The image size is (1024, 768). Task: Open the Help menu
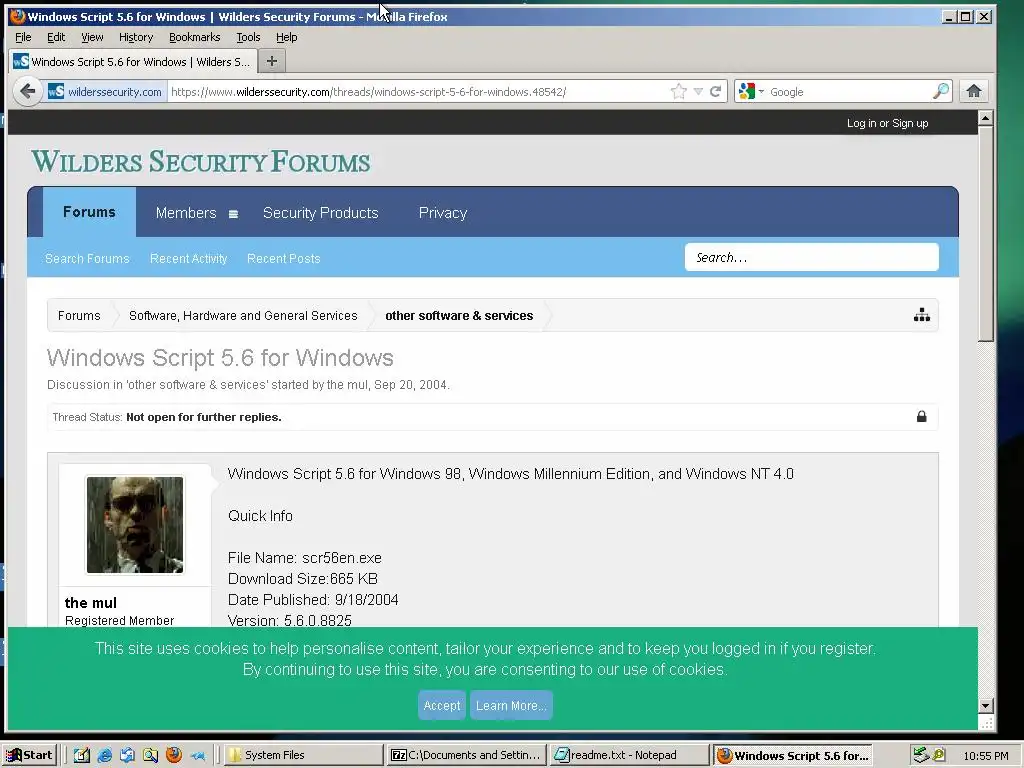point(286,37)
